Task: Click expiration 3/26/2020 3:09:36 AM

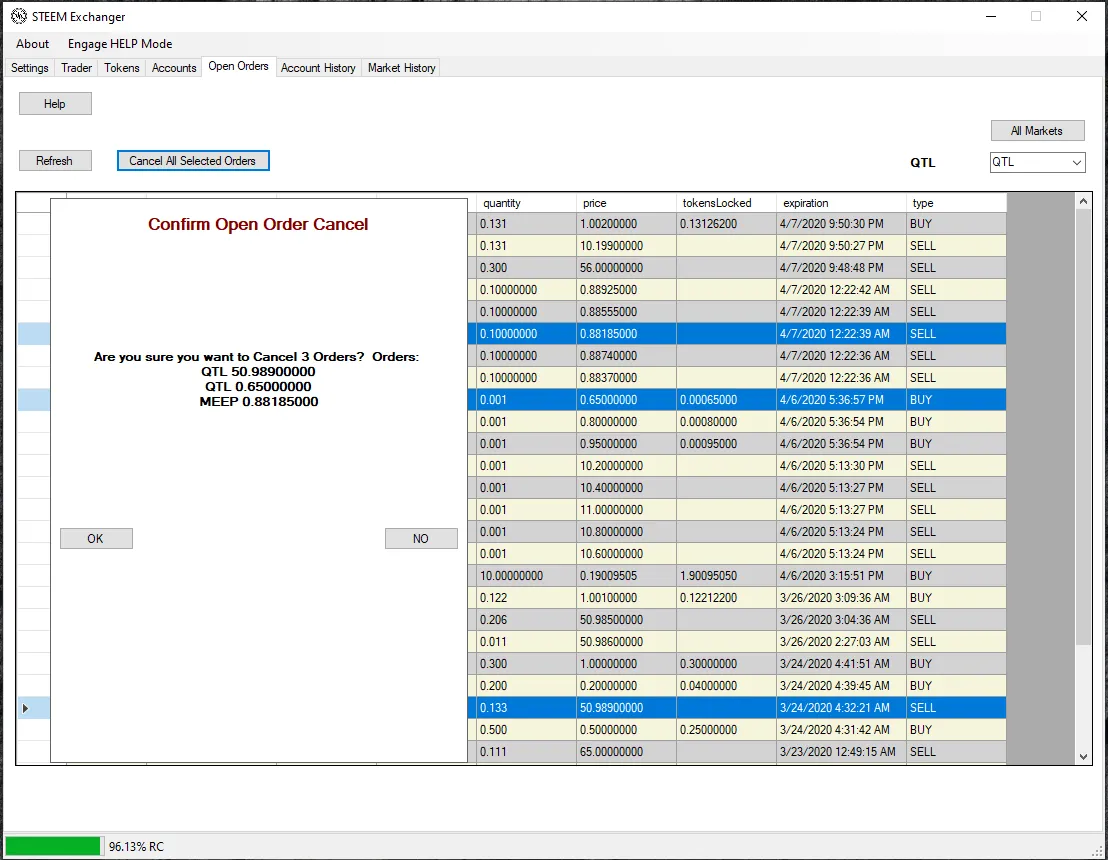Action: pyautogui.click(x=842, y=598)
